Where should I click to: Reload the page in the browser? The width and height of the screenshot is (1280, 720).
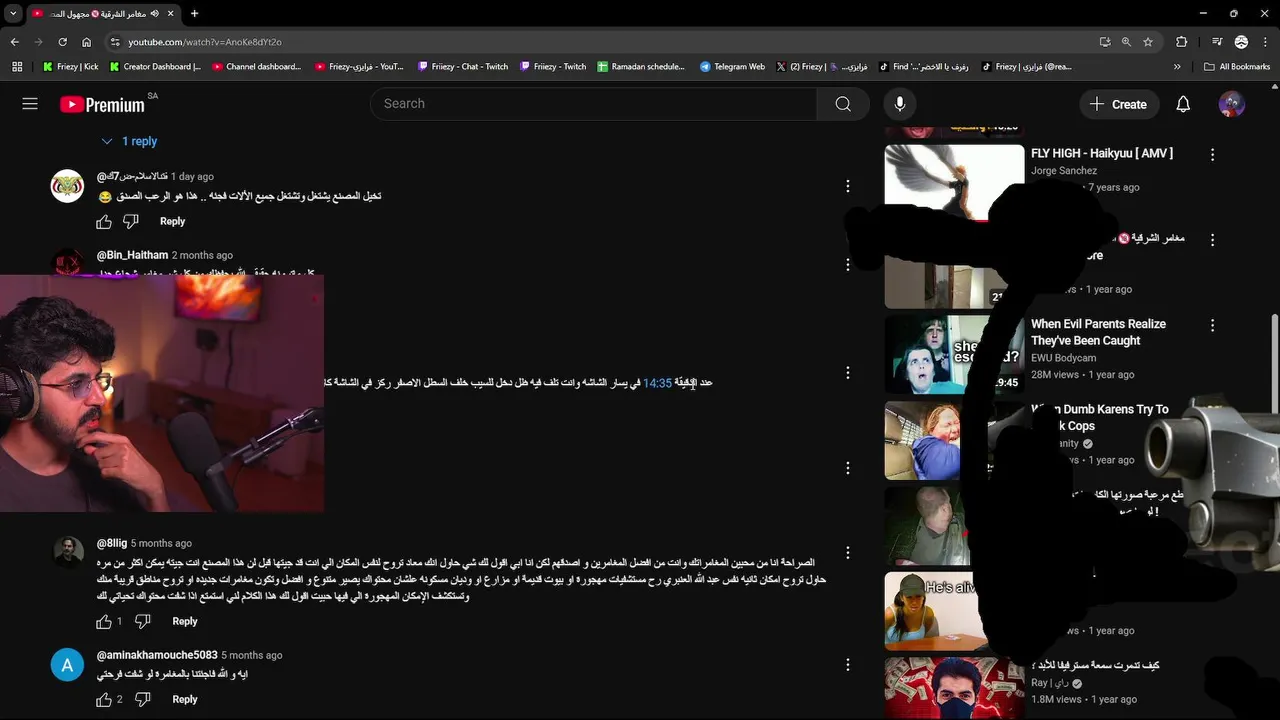click(62, 42)
